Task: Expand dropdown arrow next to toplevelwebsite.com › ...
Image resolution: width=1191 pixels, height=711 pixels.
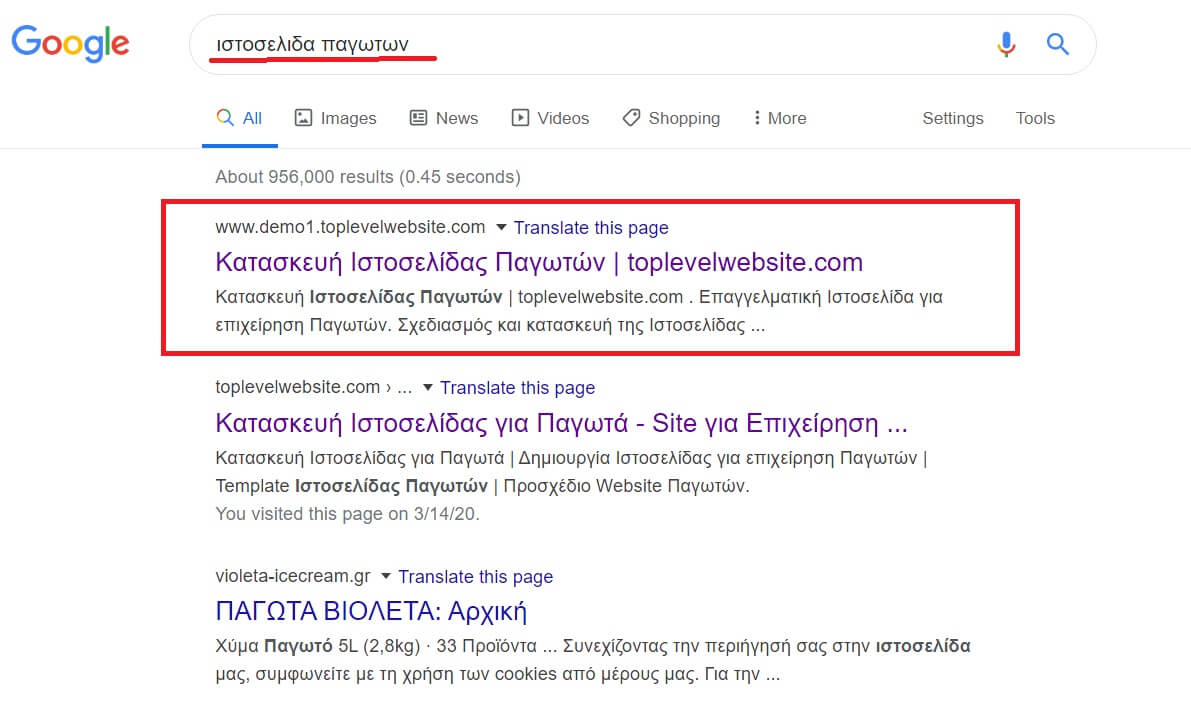Action: (x=428, y=387)
